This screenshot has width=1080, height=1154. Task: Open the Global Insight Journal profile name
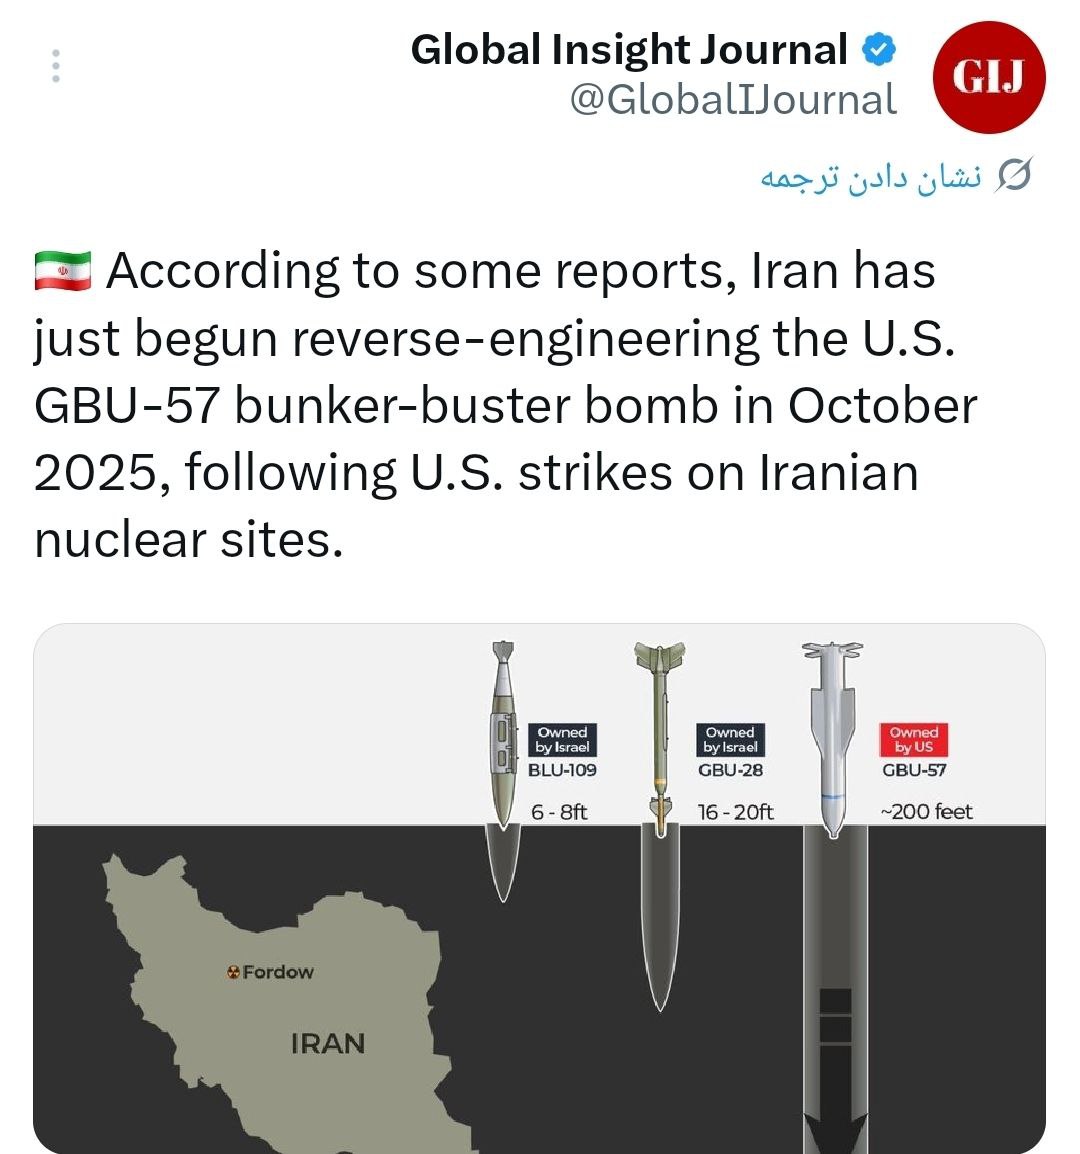click(x=629, y=50)
